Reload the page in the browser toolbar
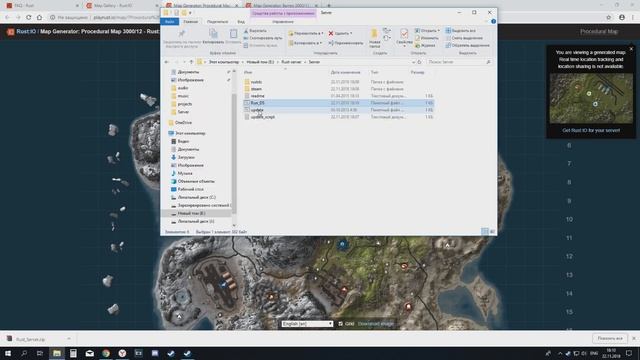The width and height of the screenshot is (640, 360). coord(28,17)
